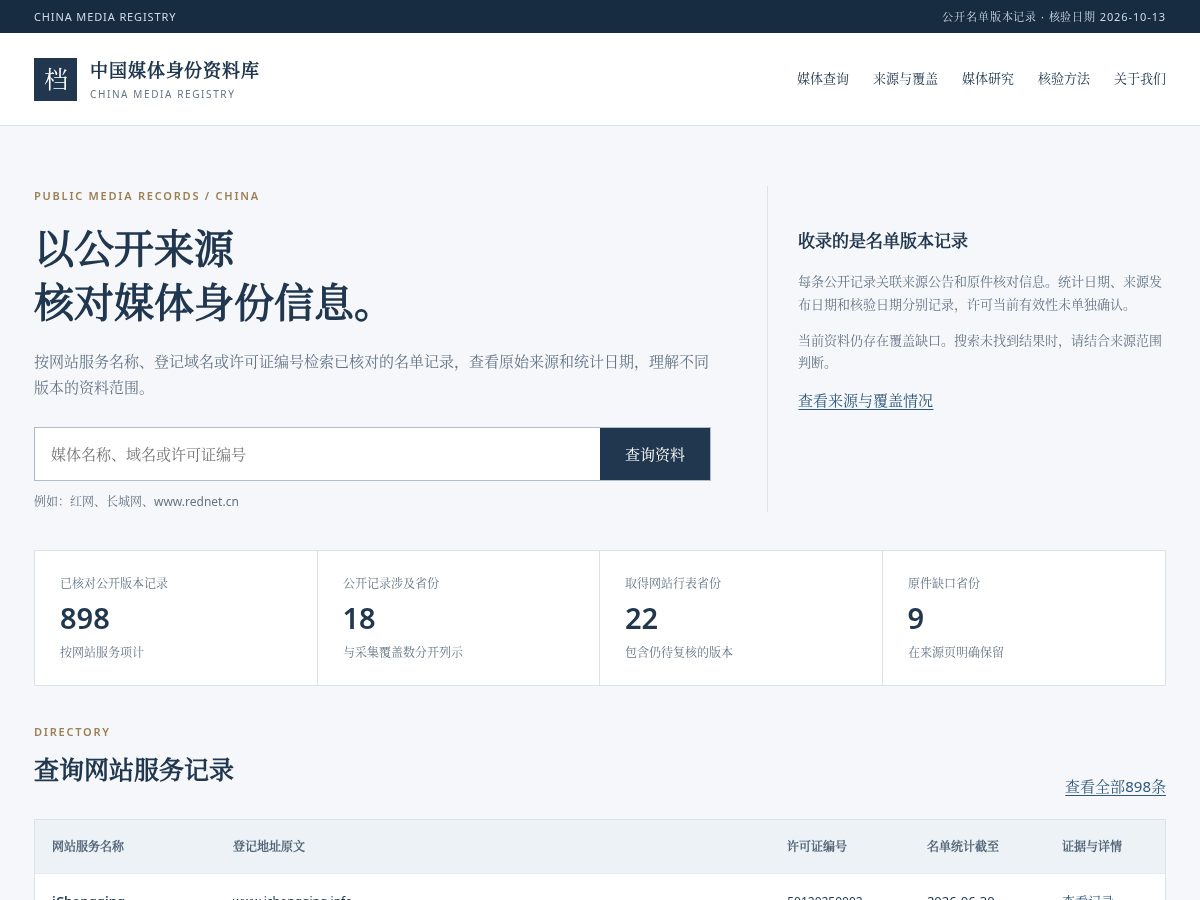
Task: Click the 收录的是名单版本记录 heading
Action: coord(883,241)
